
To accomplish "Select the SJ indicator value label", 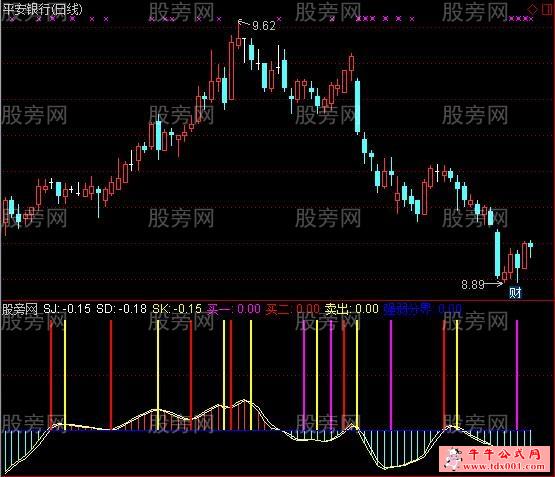I will coord(67,309).
